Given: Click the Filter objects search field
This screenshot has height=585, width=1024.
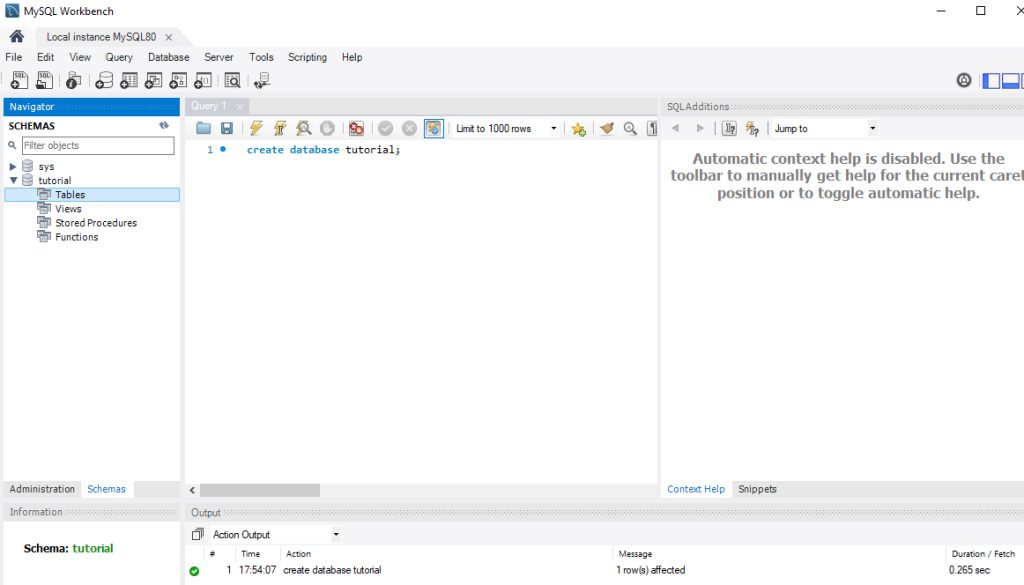Looking at the screenshot, I should 98,146.
